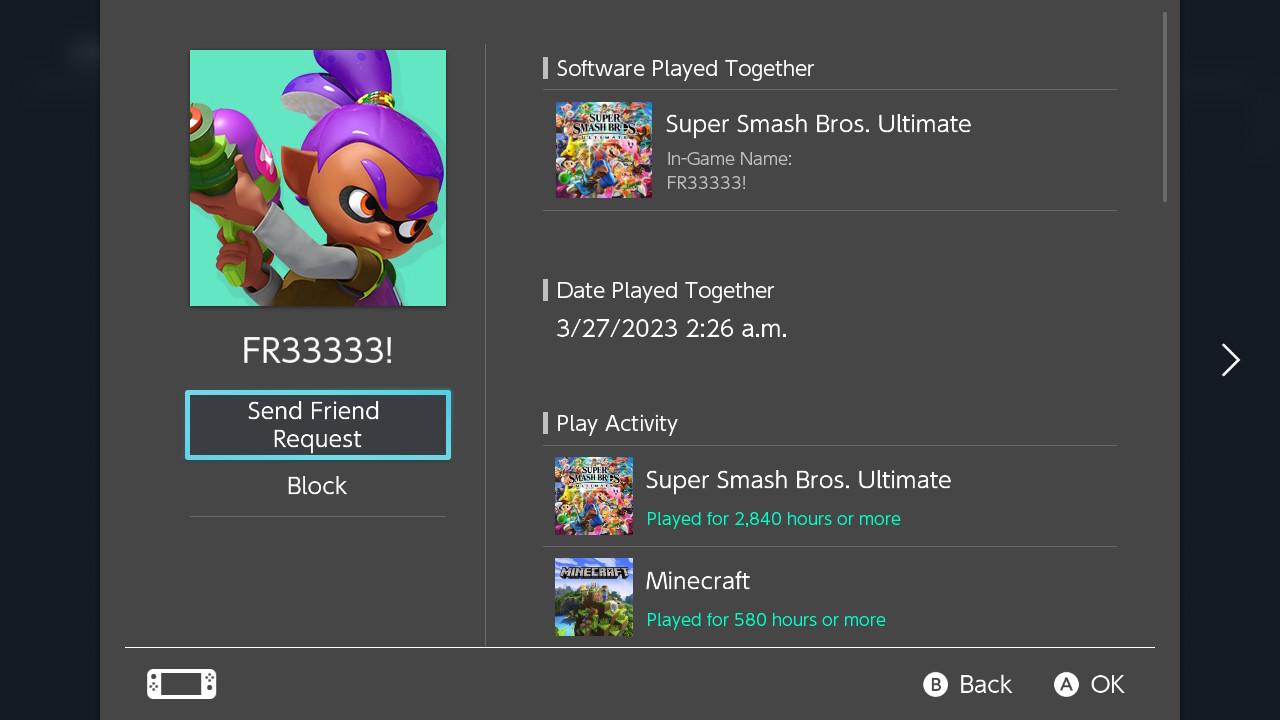1280x720 pixels.
Task: Select the 'Played for 2,840 hours or more' text
Action: pyautogui.click(x=773, y=519)
